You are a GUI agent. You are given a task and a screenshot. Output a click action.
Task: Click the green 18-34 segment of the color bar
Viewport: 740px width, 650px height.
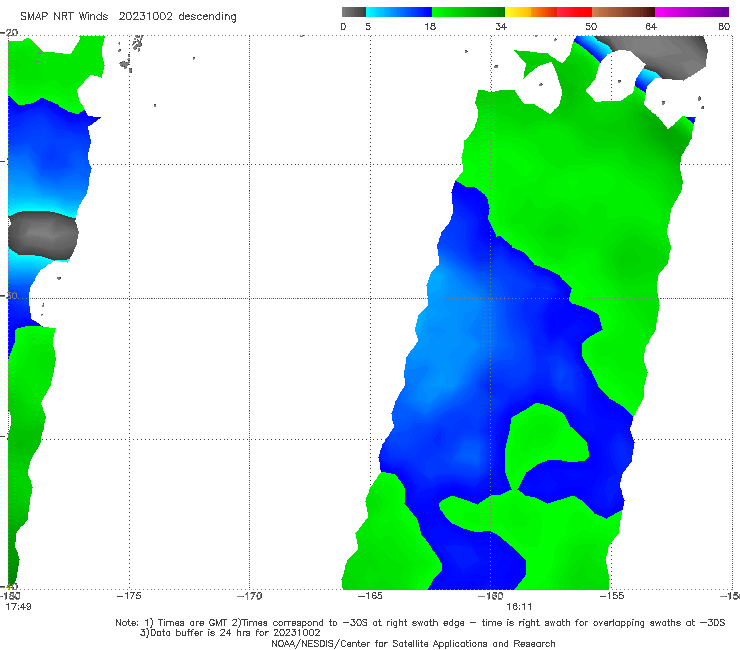coord(468,12)
